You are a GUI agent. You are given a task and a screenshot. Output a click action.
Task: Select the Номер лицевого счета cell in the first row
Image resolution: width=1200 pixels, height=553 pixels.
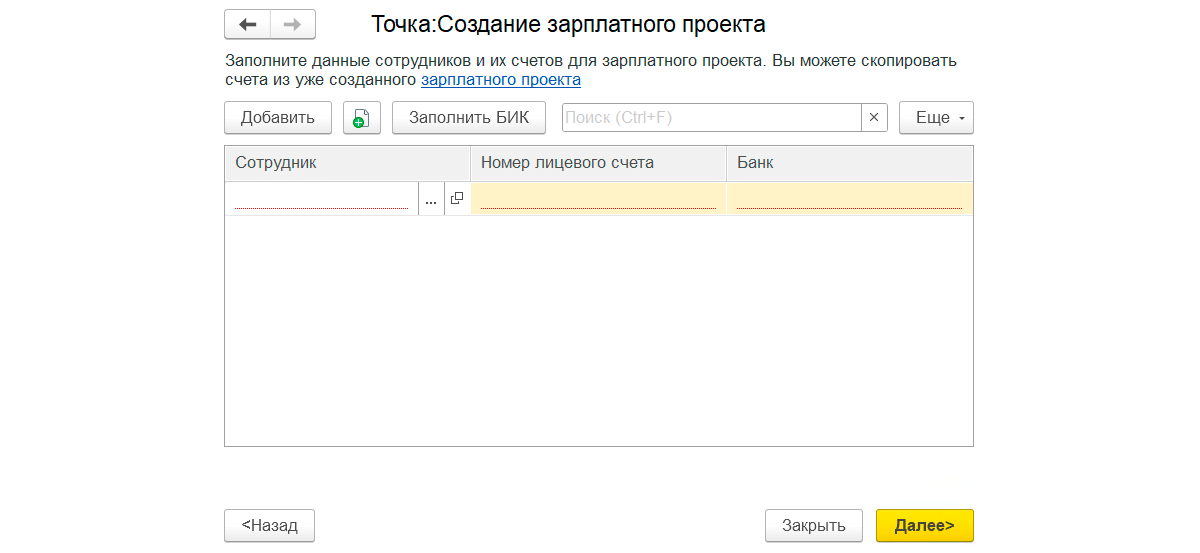click(x=598, y=199)
